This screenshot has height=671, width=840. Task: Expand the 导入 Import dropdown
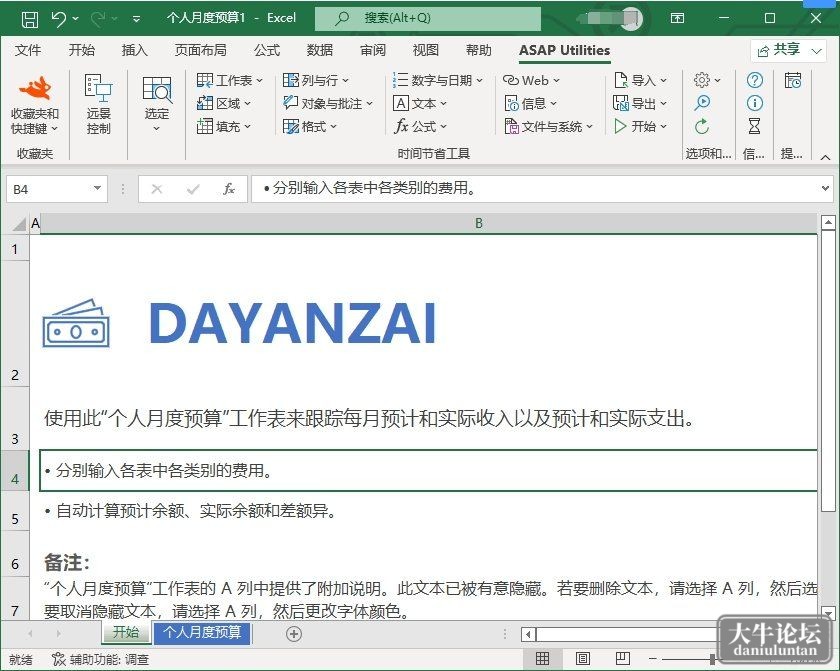[640, 80]
